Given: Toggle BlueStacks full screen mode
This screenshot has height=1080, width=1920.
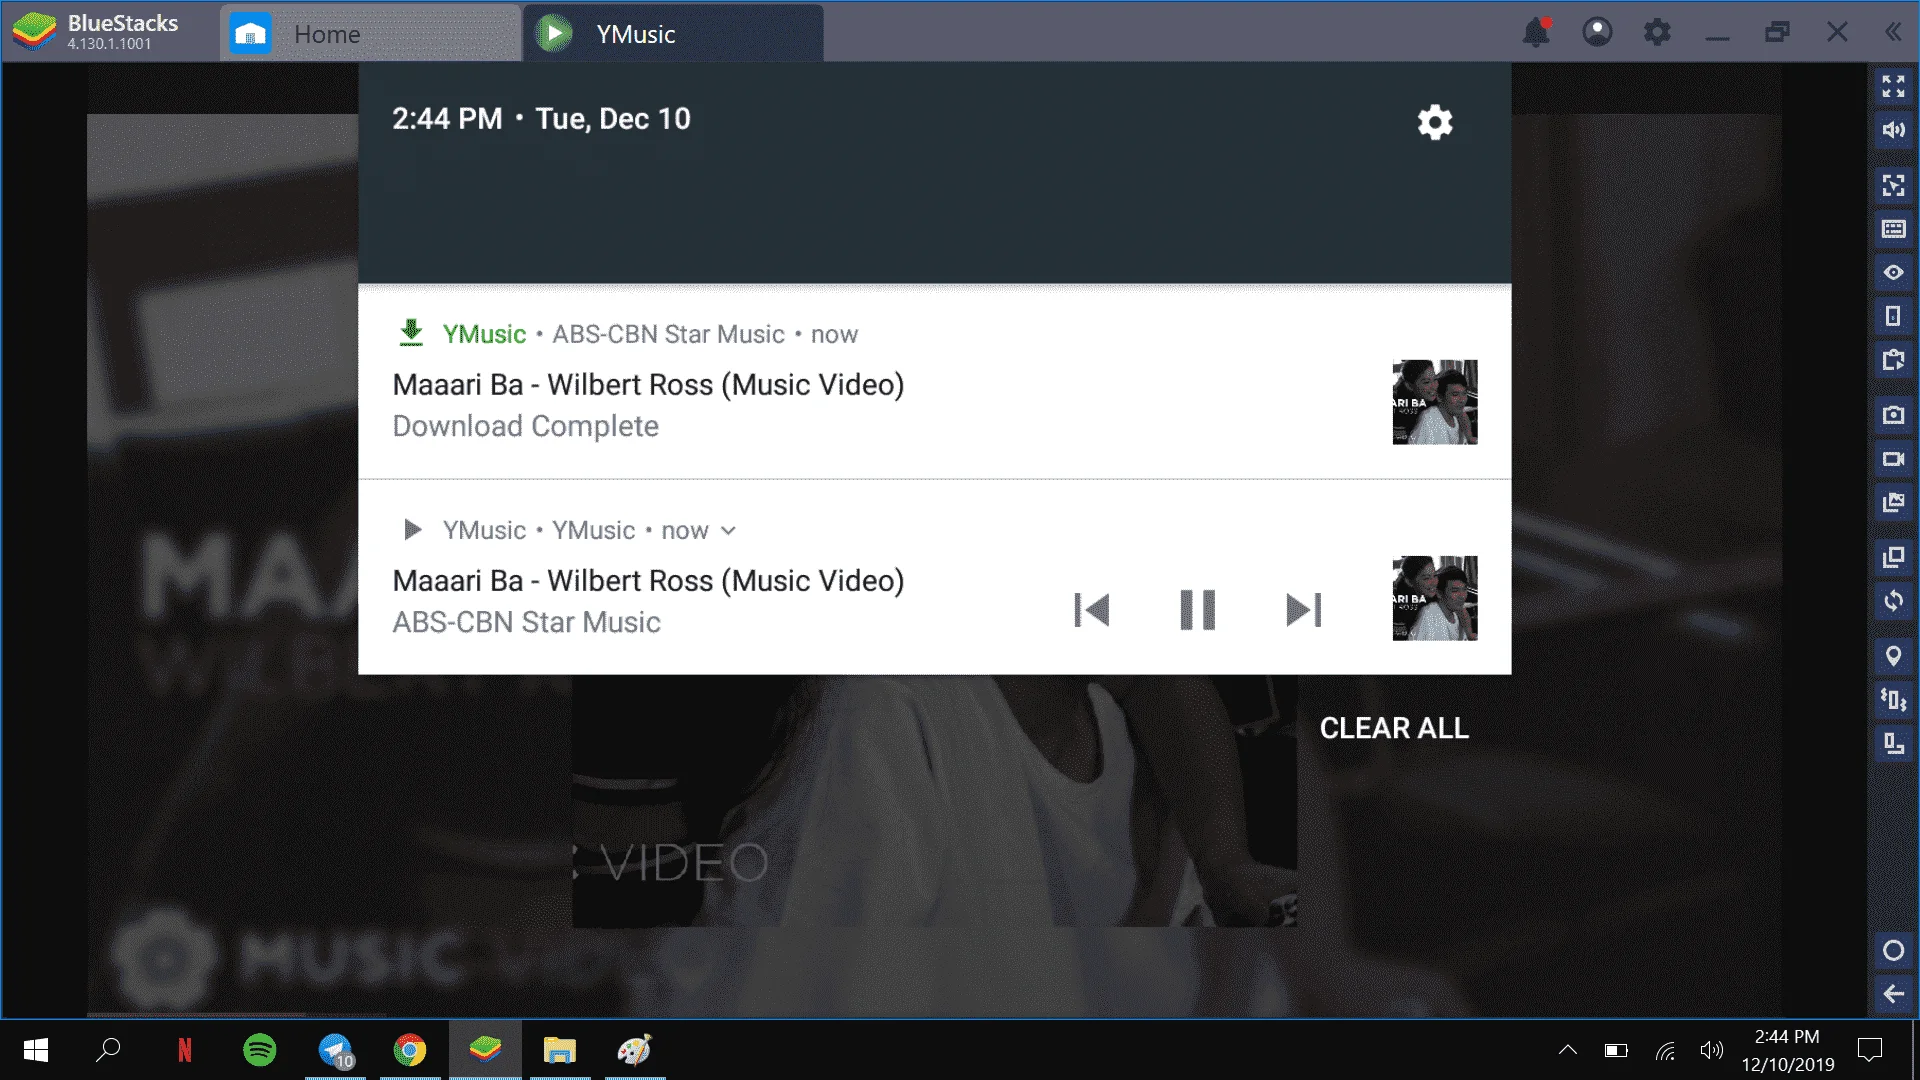Looking at the screenshot, I should click(1893, 87).
